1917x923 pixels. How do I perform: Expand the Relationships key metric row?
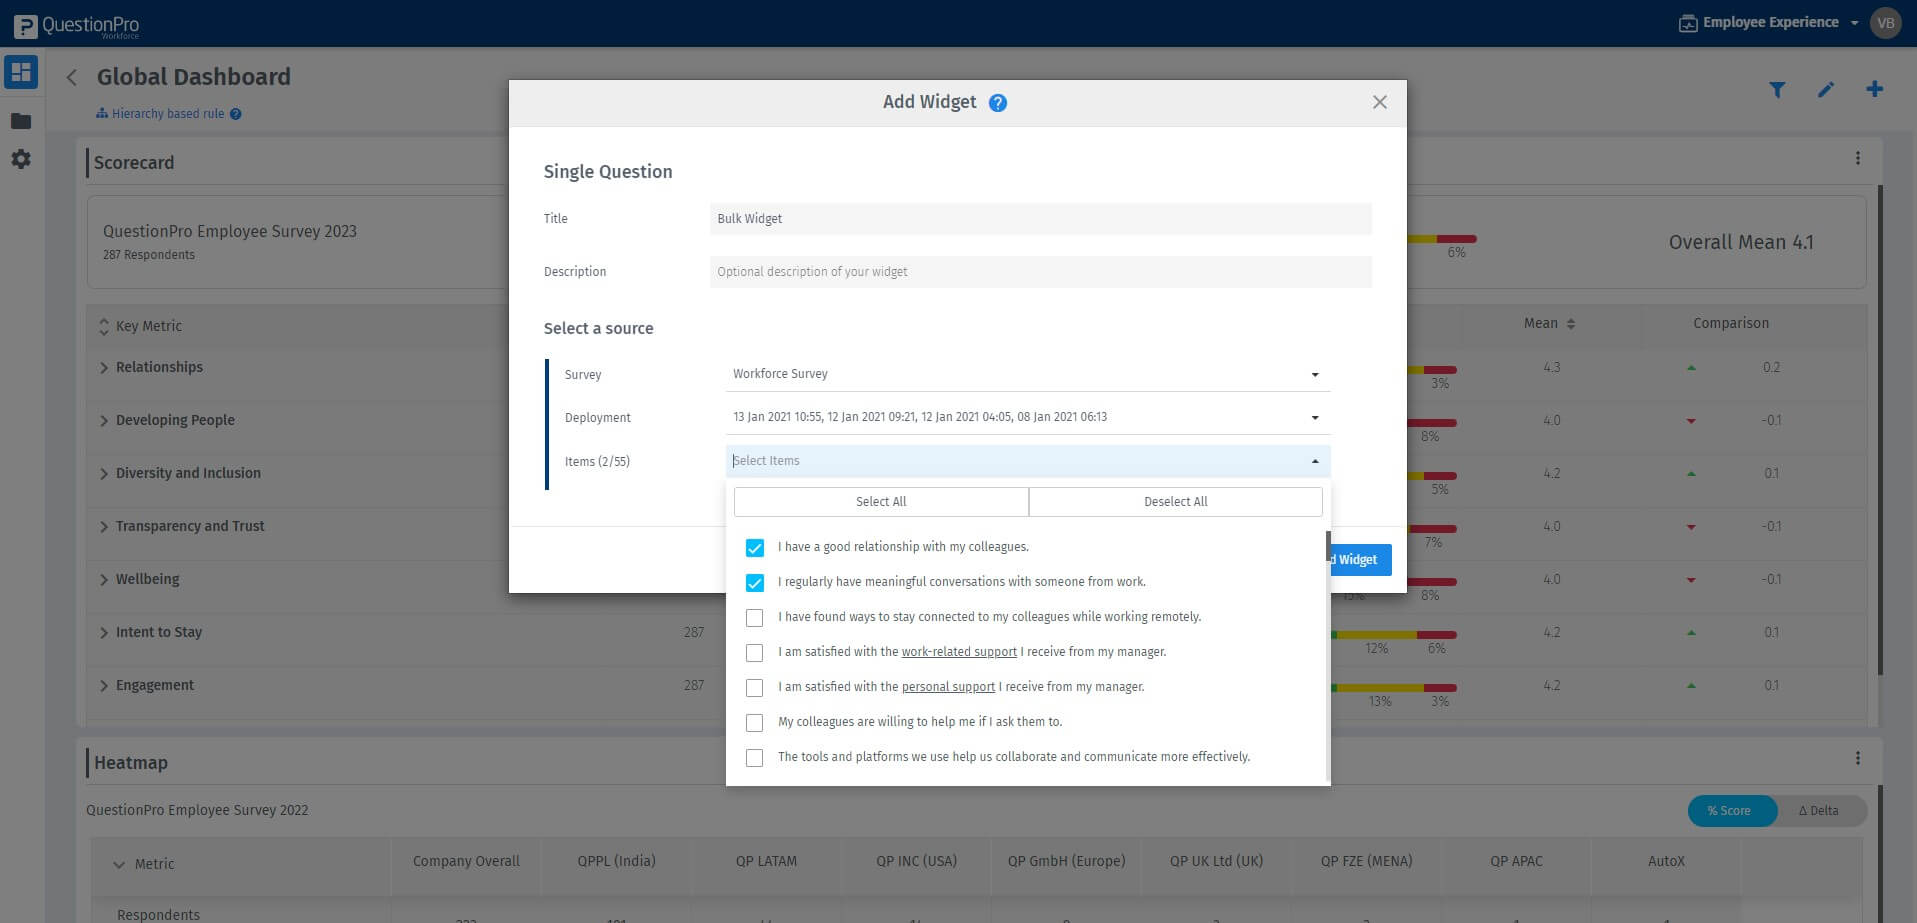[102, 367]
